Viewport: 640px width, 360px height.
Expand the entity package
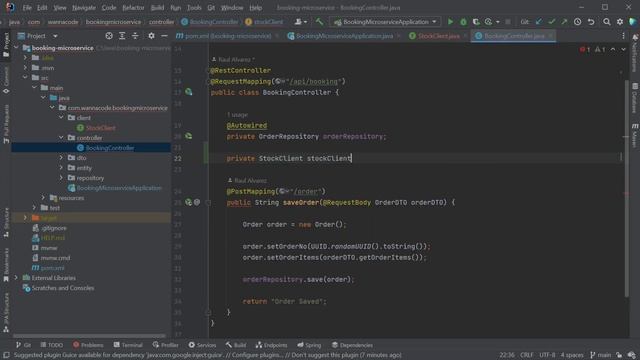61,168
